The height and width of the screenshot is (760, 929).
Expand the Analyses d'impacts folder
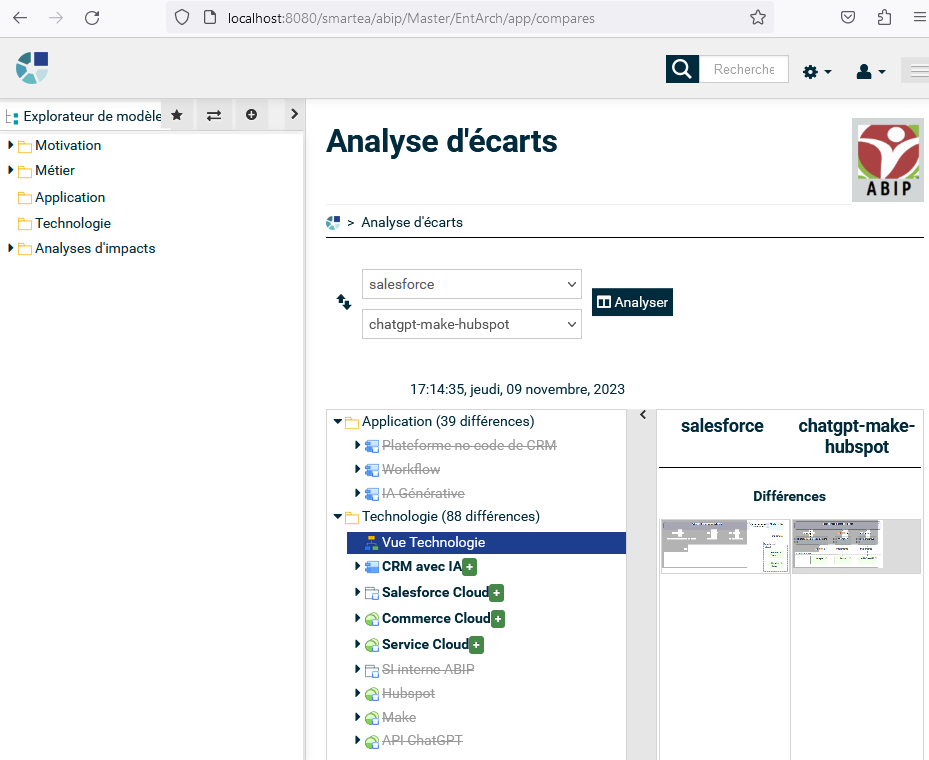point(11,248)
